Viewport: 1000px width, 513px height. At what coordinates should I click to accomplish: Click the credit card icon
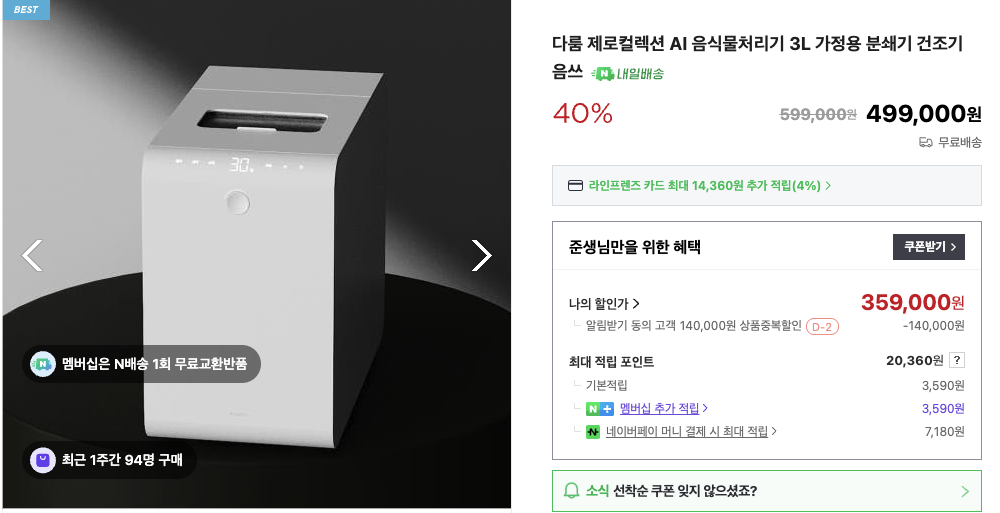575,185
